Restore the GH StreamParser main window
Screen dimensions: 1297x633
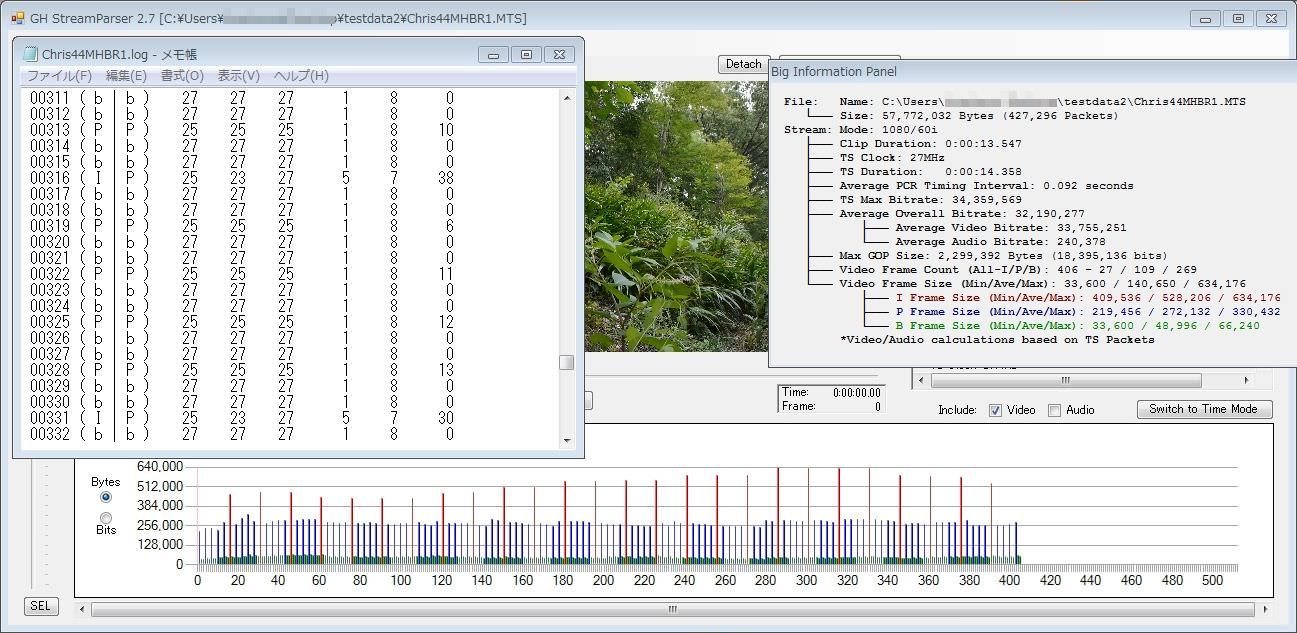coord(1238,18)
